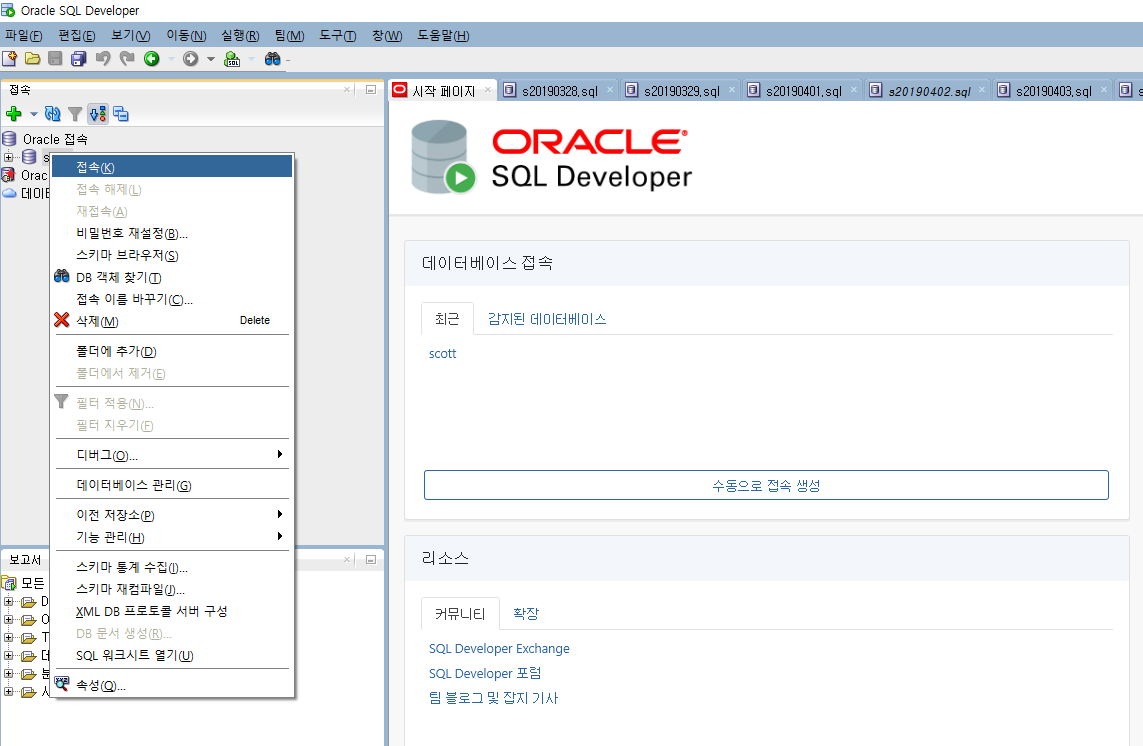Click the green plus New Connection icon
This screenshot has height=746, width=1143.
tap(13, 114)
